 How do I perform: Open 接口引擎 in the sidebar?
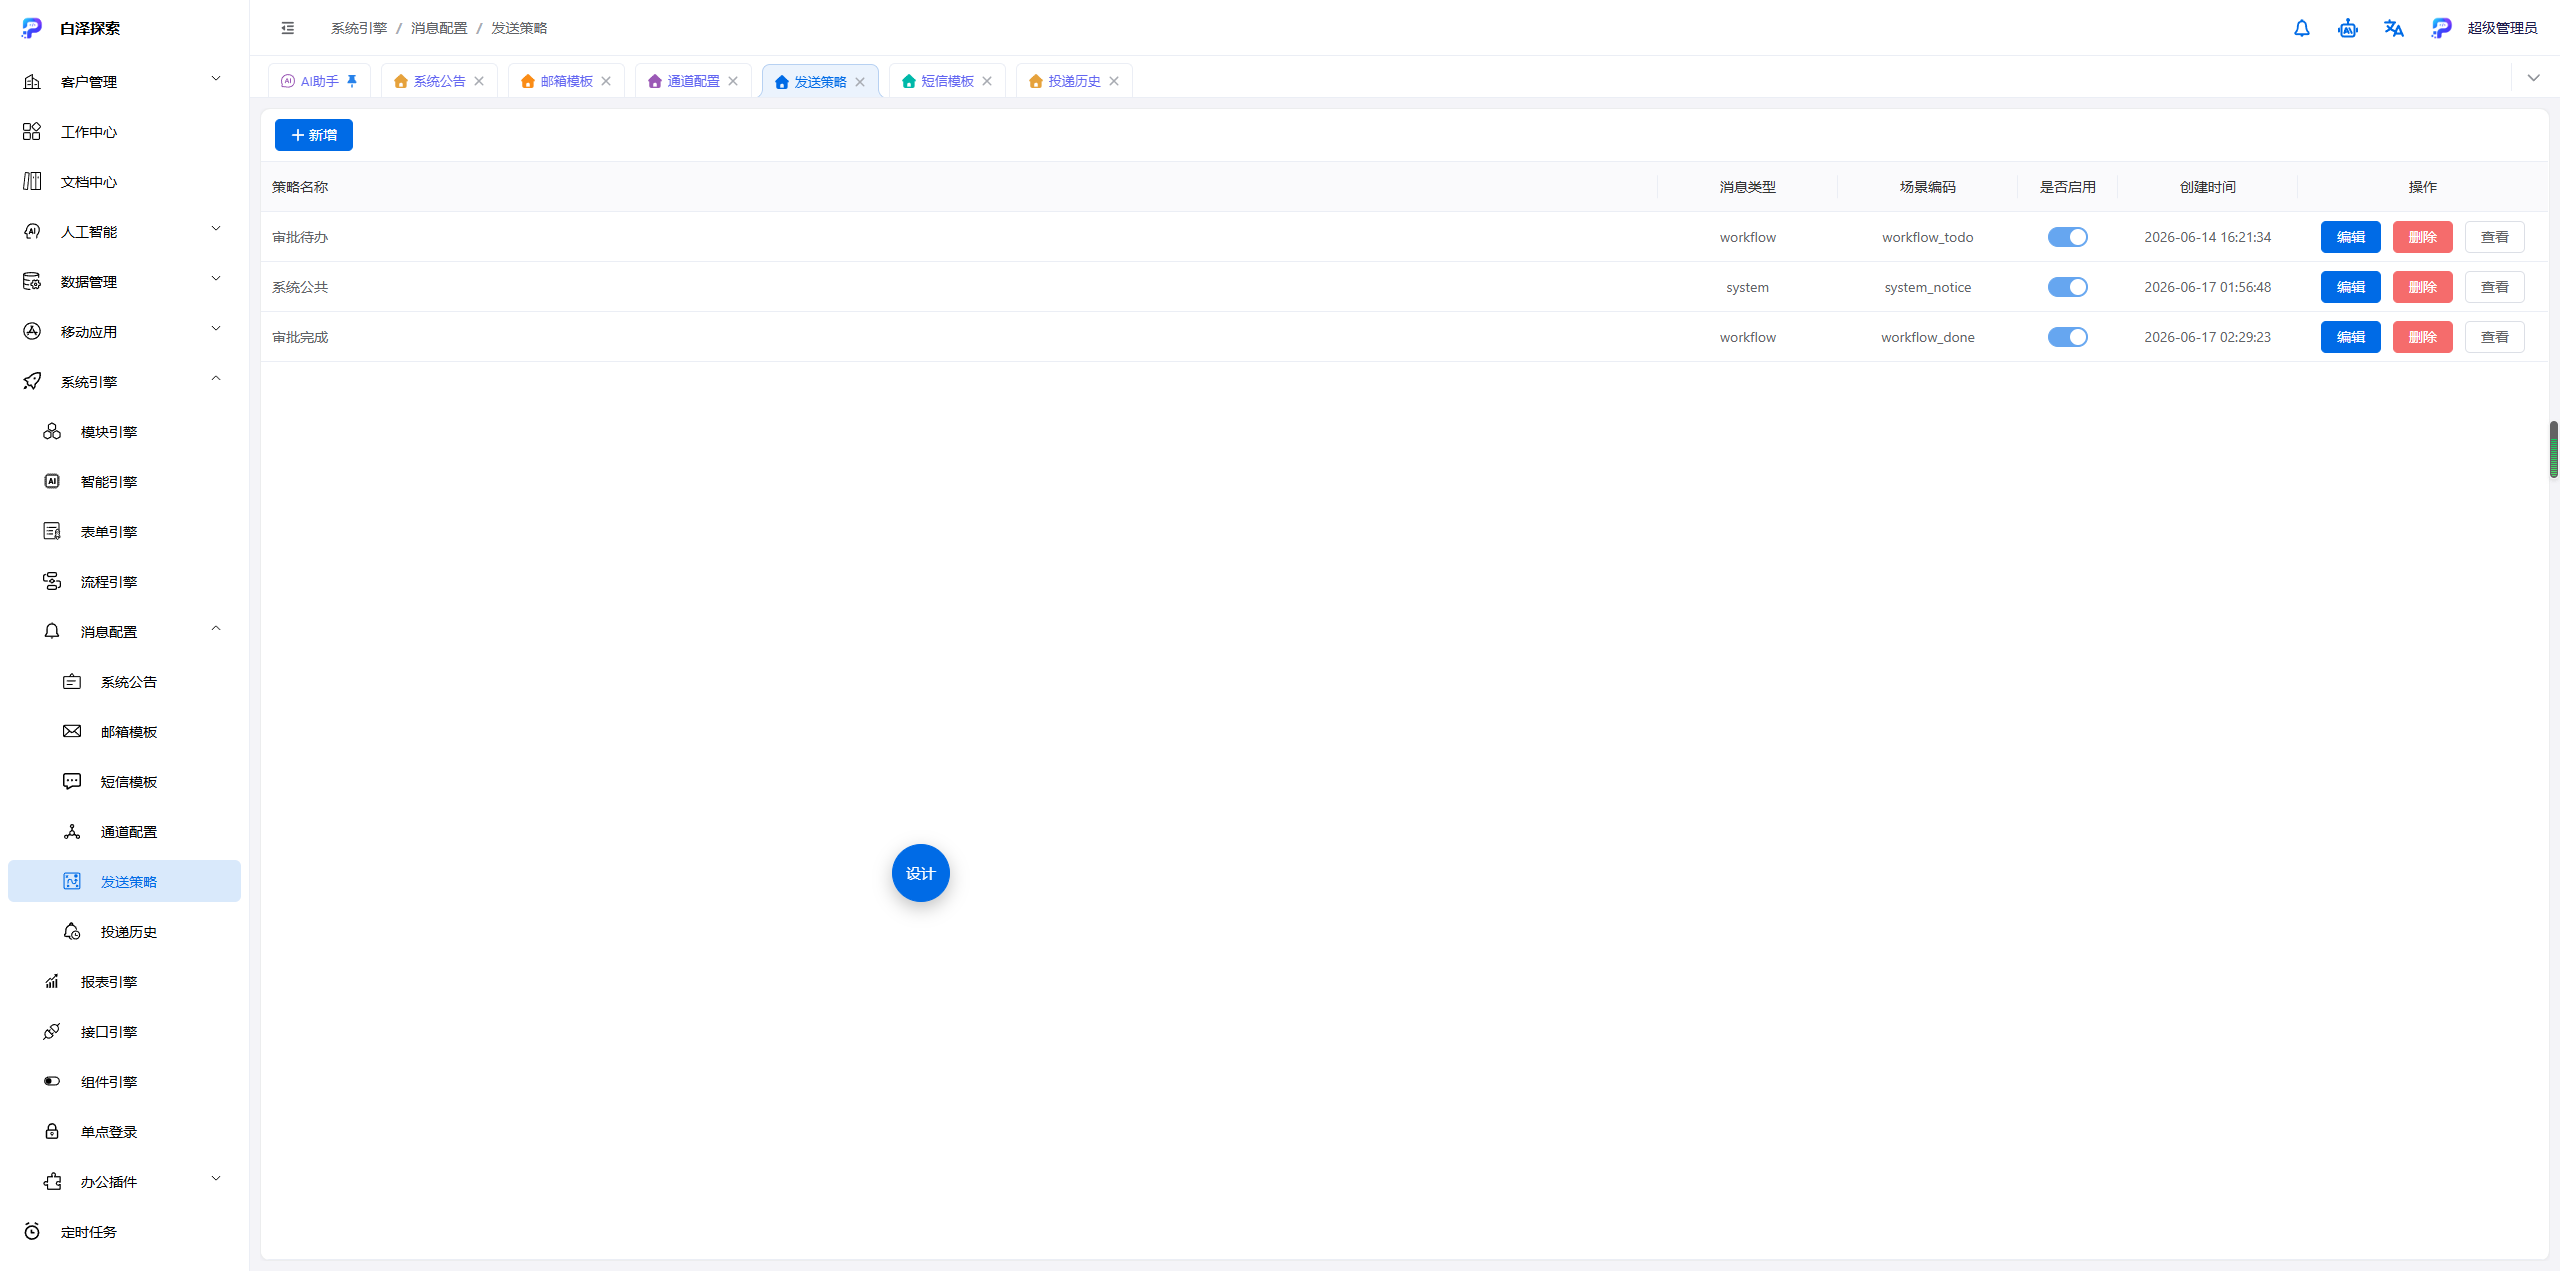tap(124, 1031)
